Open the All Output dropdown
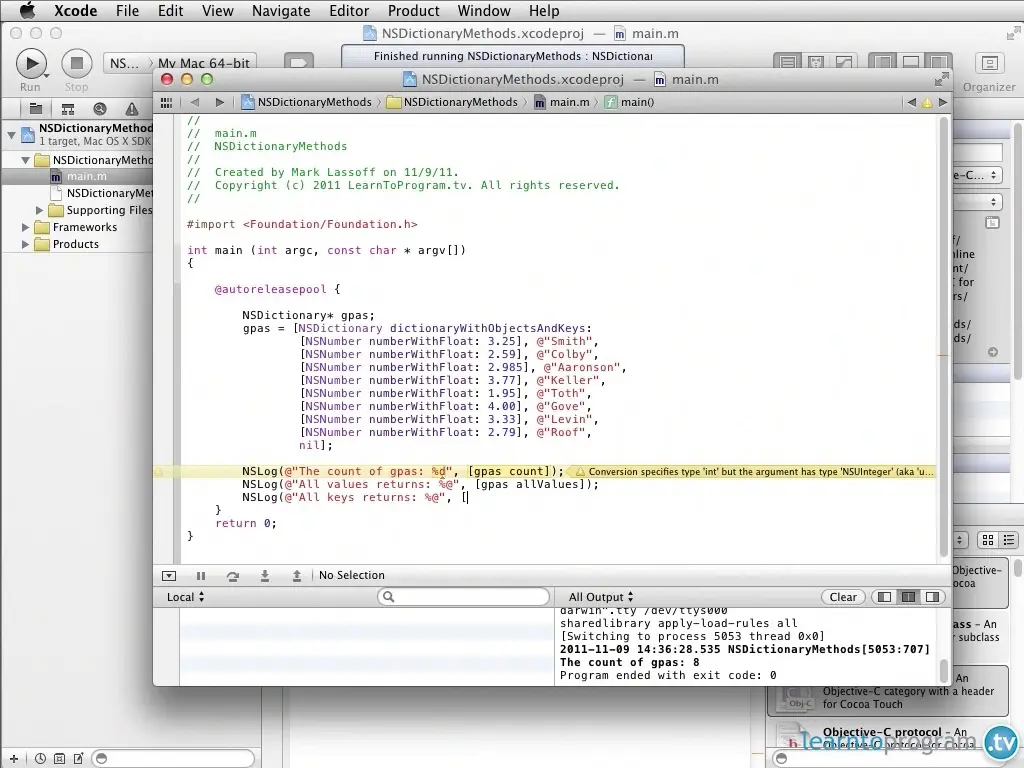The image size is (1024, 768). [601, 597]
